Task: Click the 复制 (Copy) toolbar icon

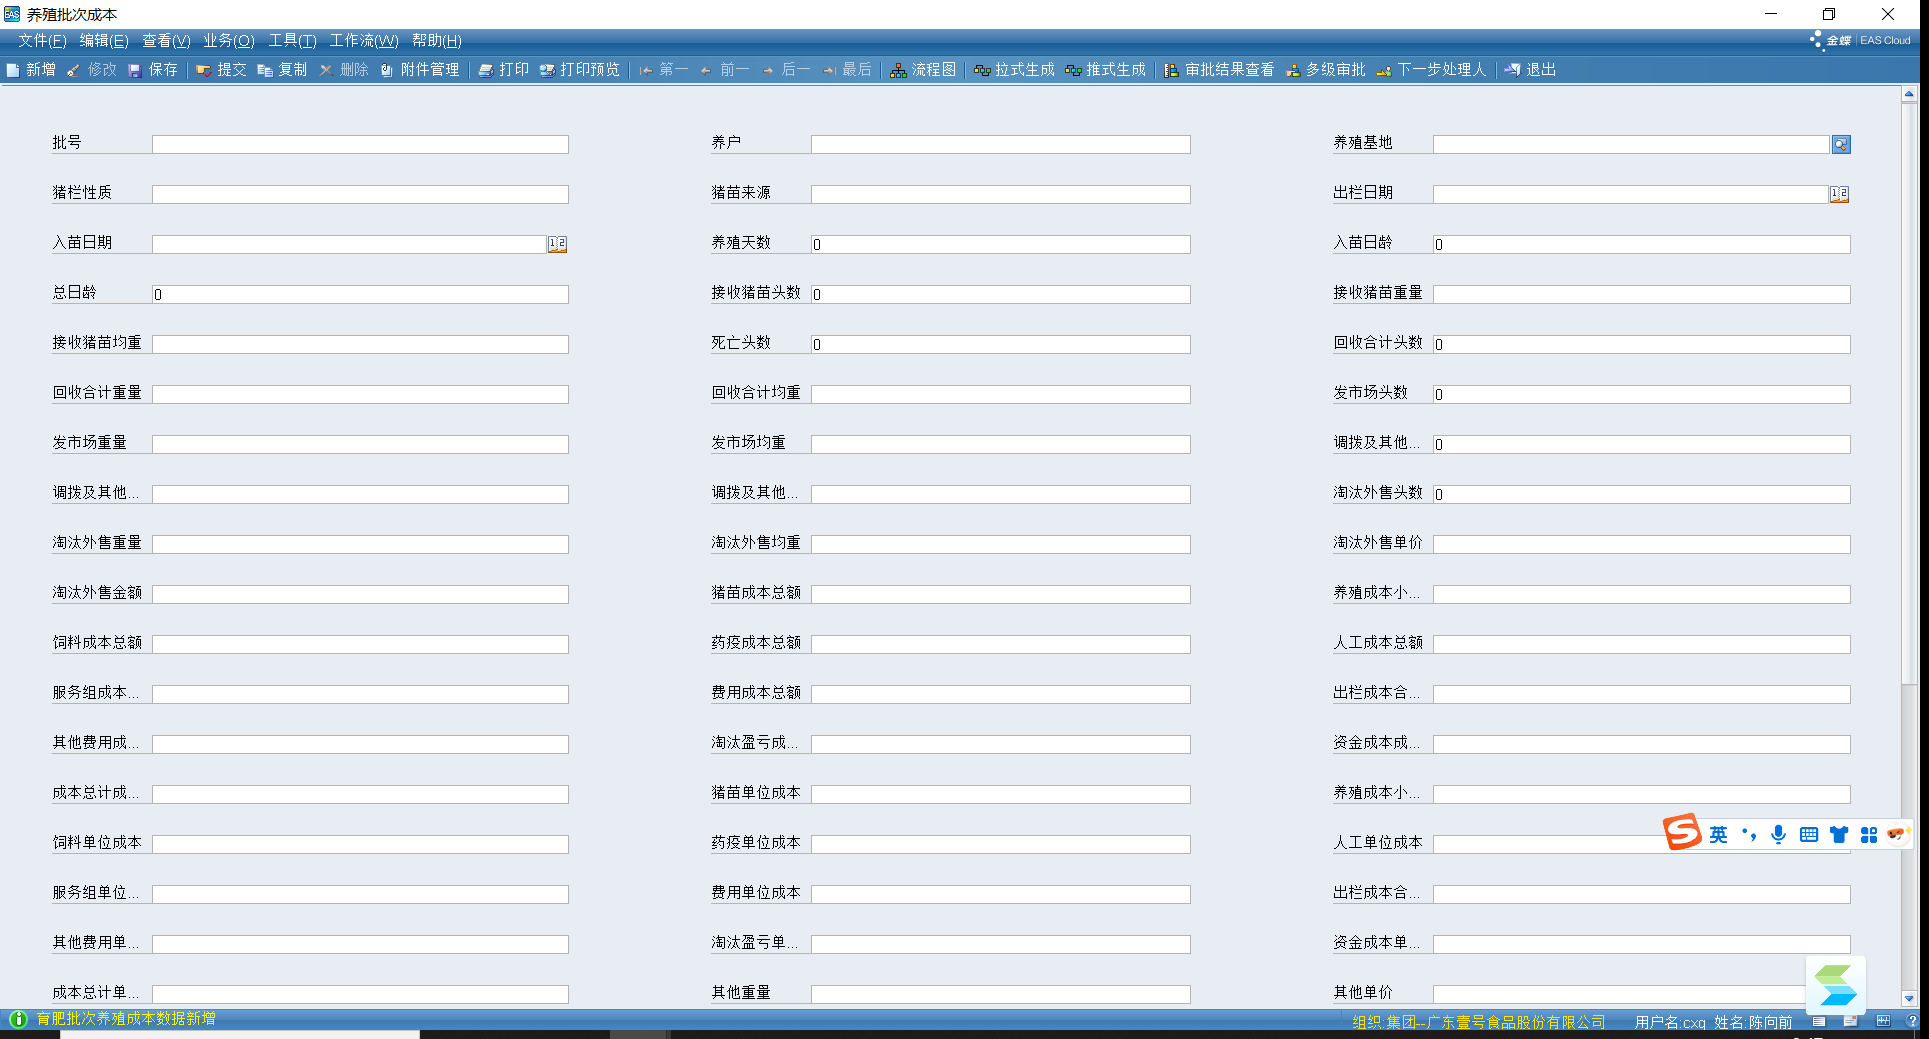Action: point(265,70)
